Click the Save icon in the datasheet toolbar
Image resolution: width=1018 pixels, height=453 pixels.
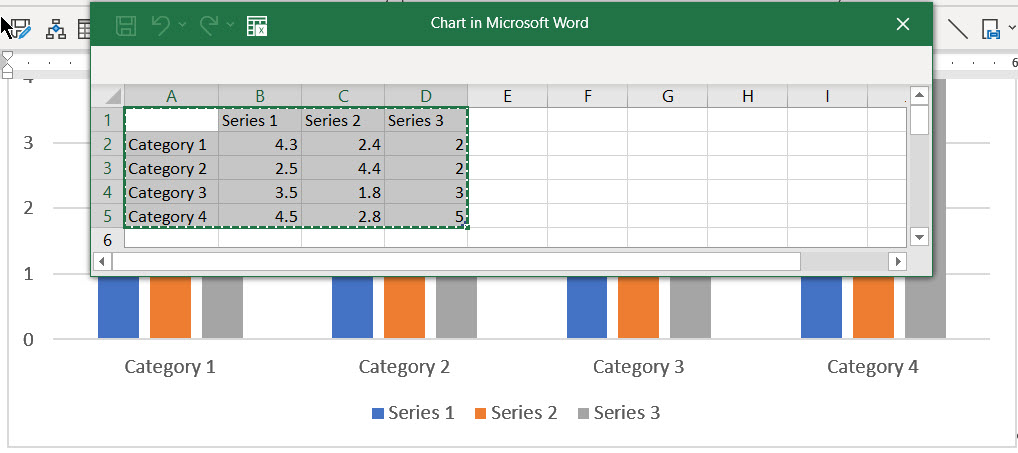pos(126,26)
